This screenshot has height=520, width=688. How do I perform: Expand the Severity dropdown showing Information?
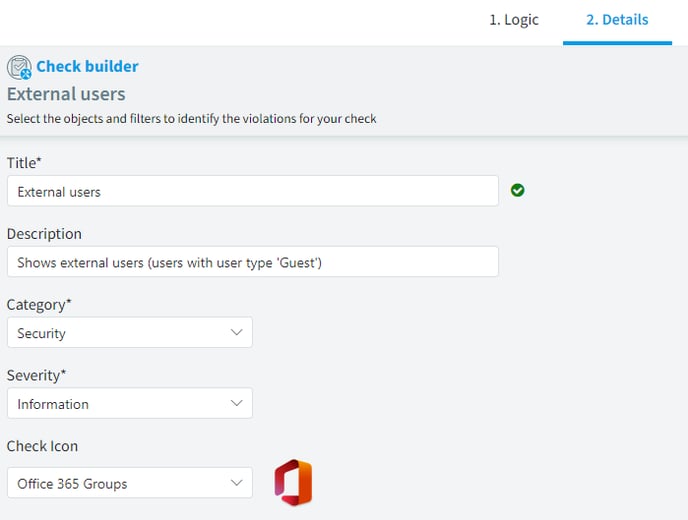130,403
